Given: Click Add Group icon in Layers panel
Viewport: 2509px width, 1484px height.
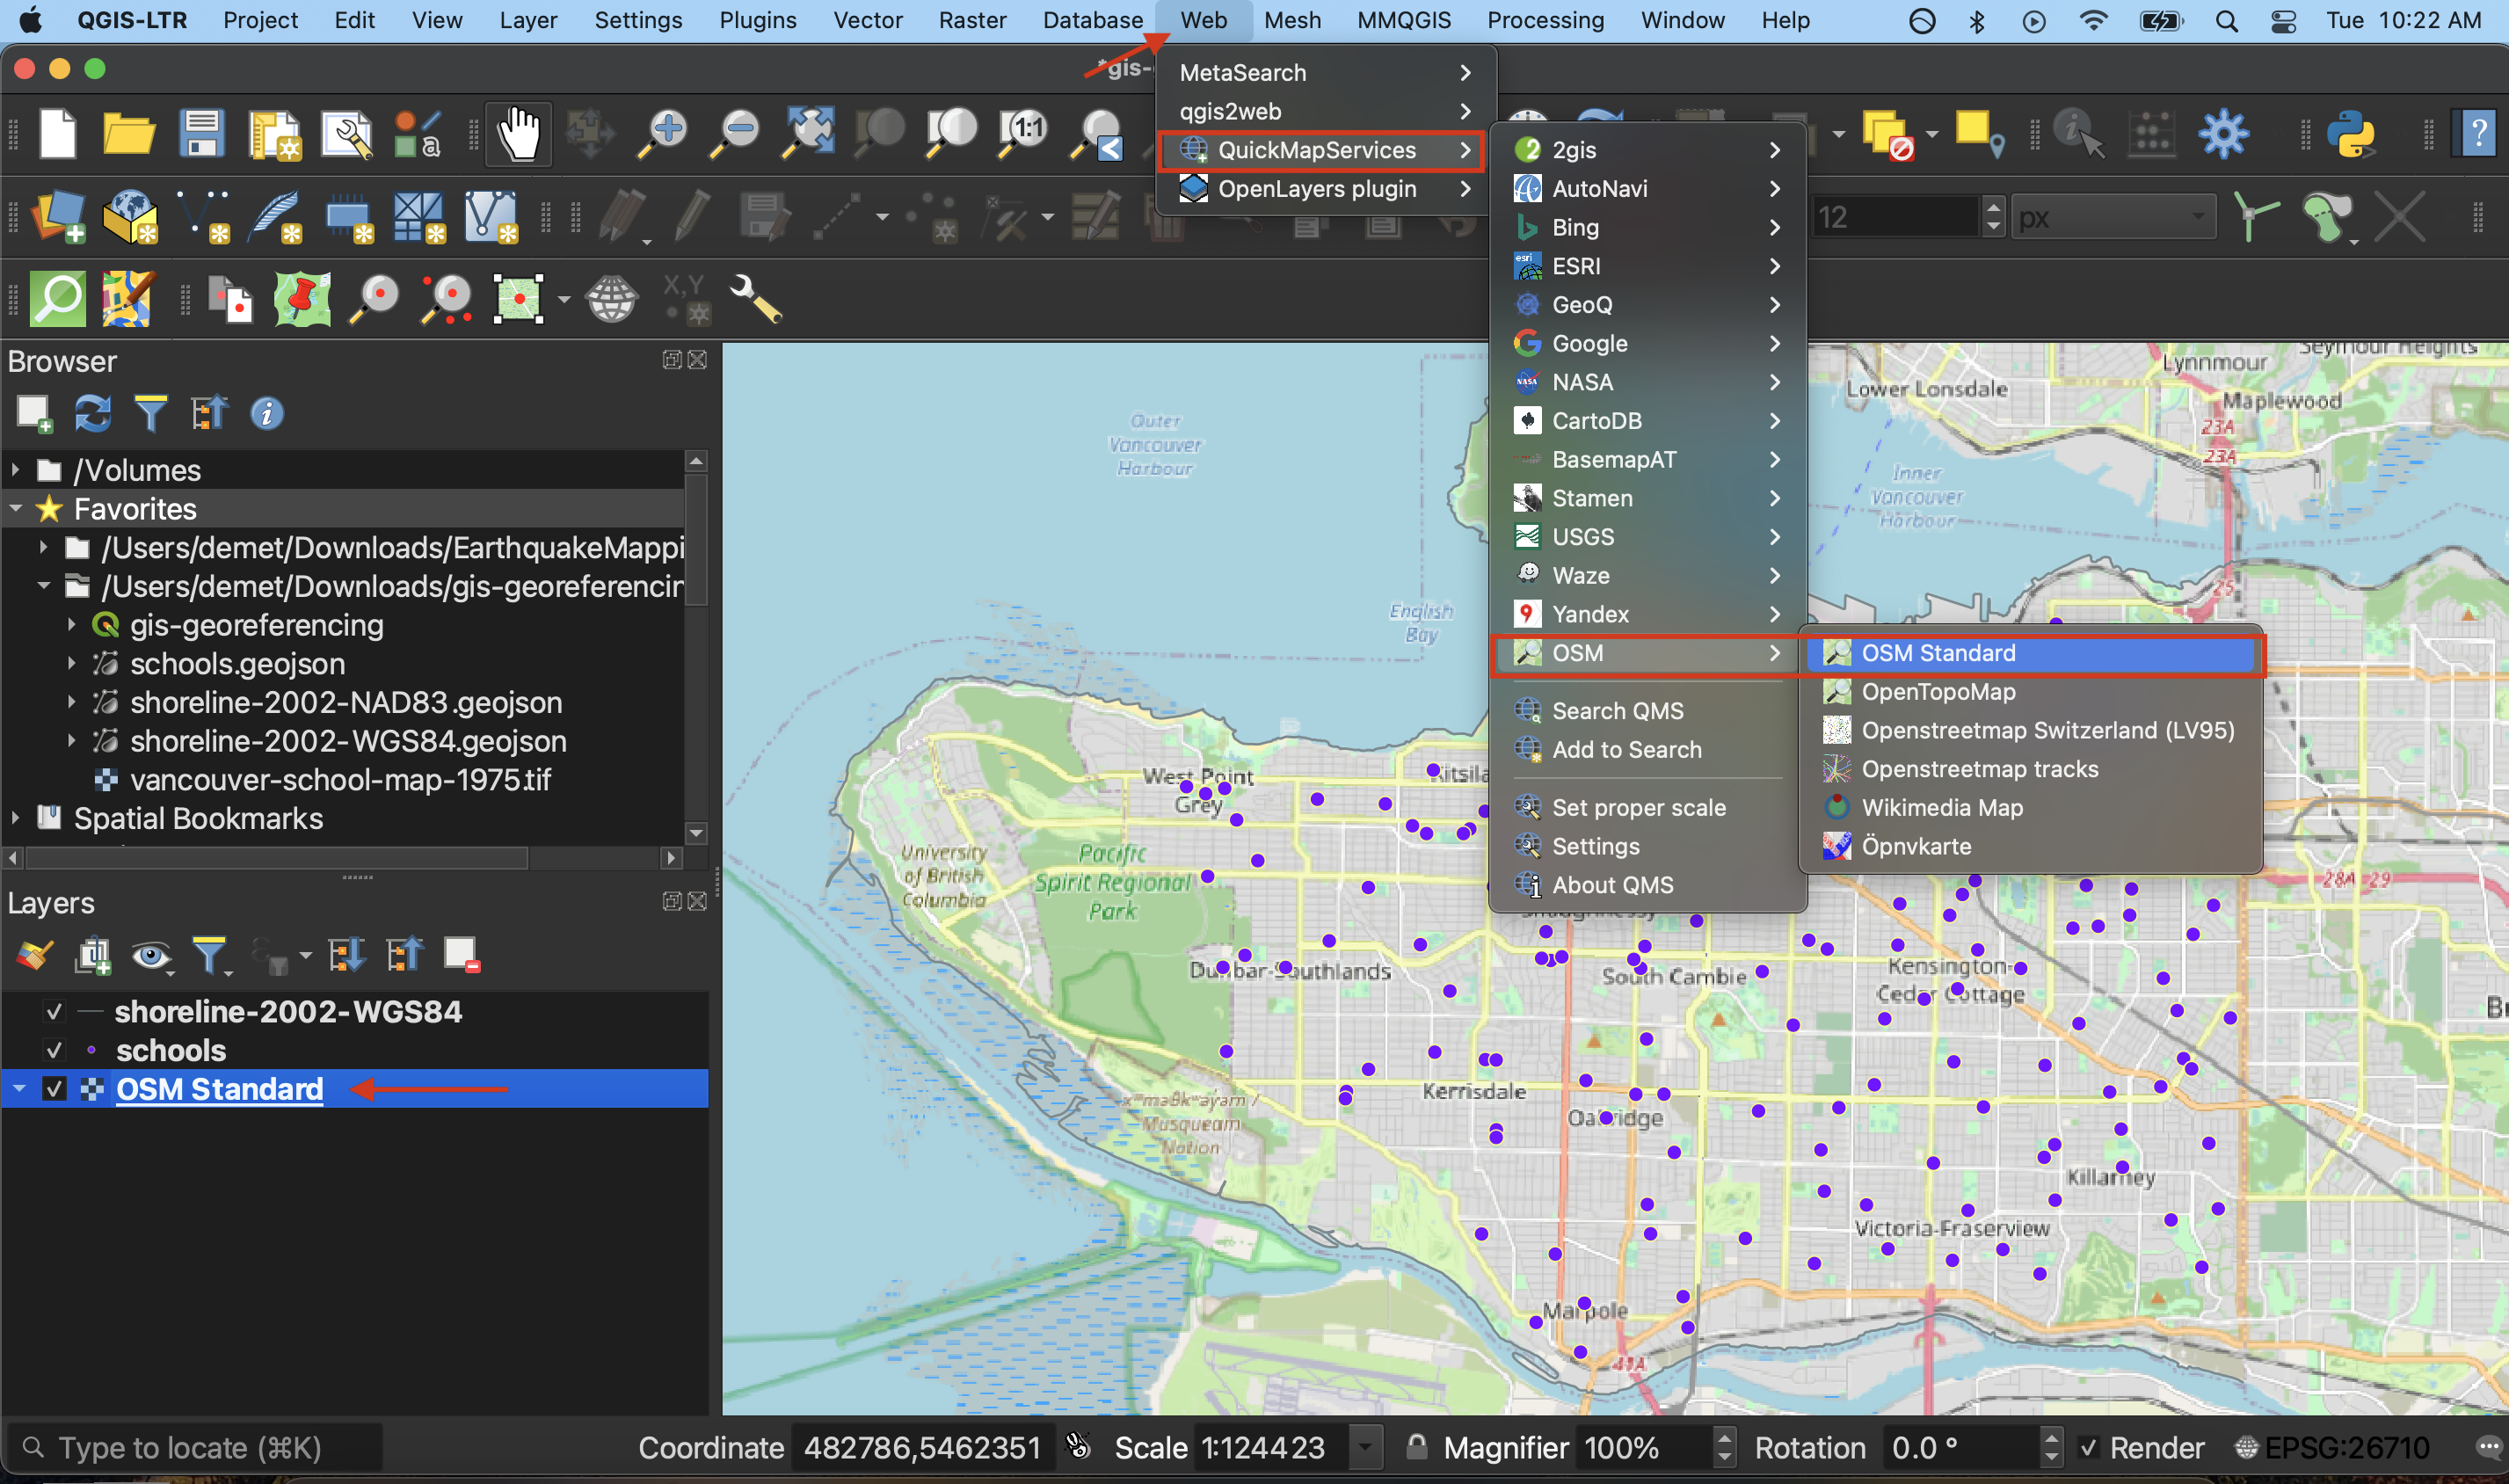Looking at the screenshot, I should click(x=93, y=955).
